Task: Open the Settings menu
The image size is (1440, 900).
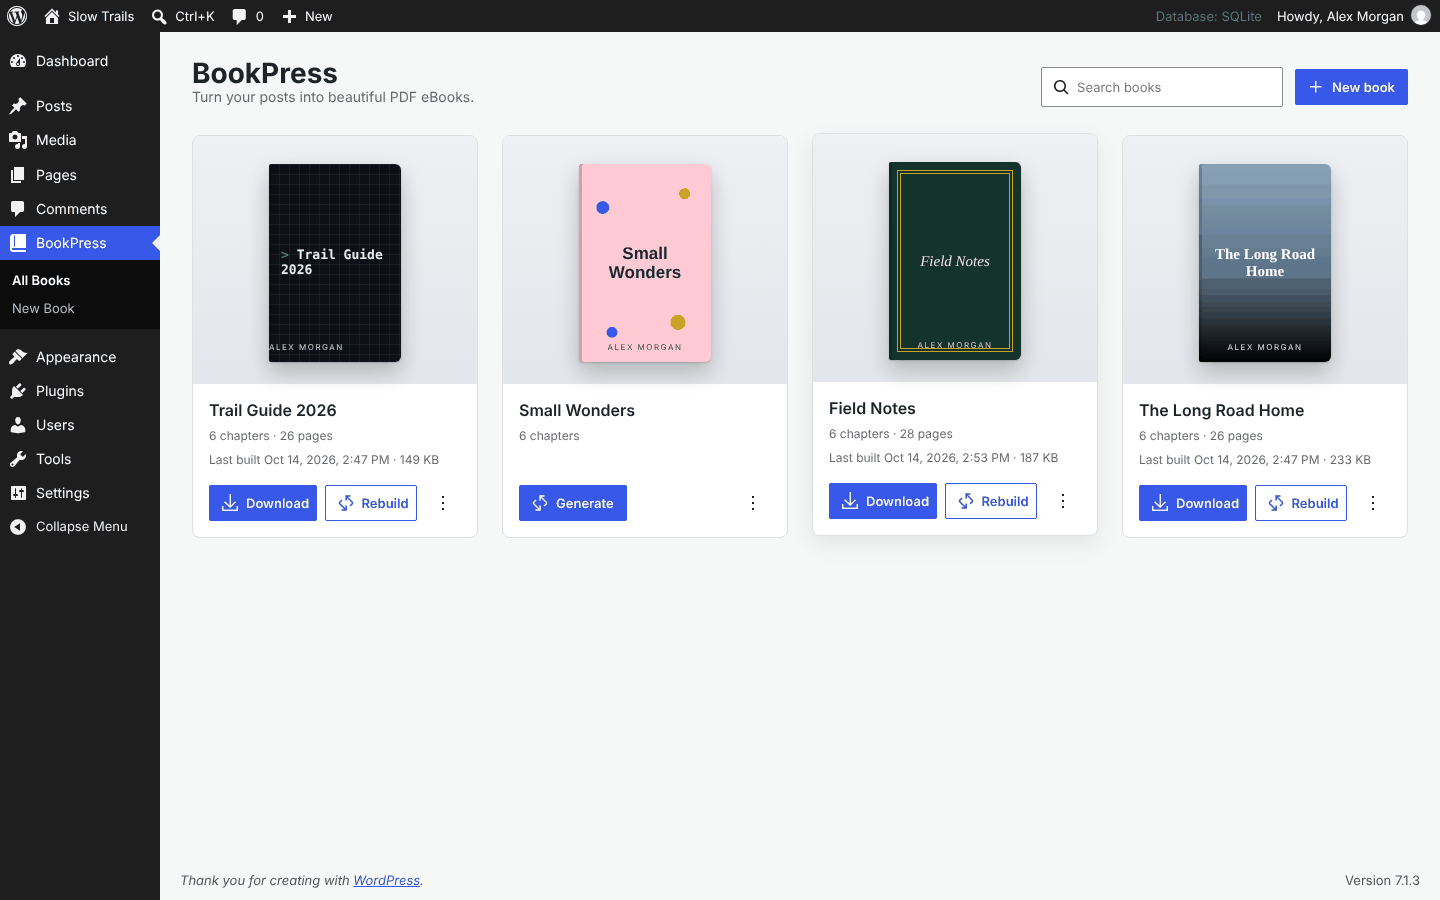Action: [80, 493]
